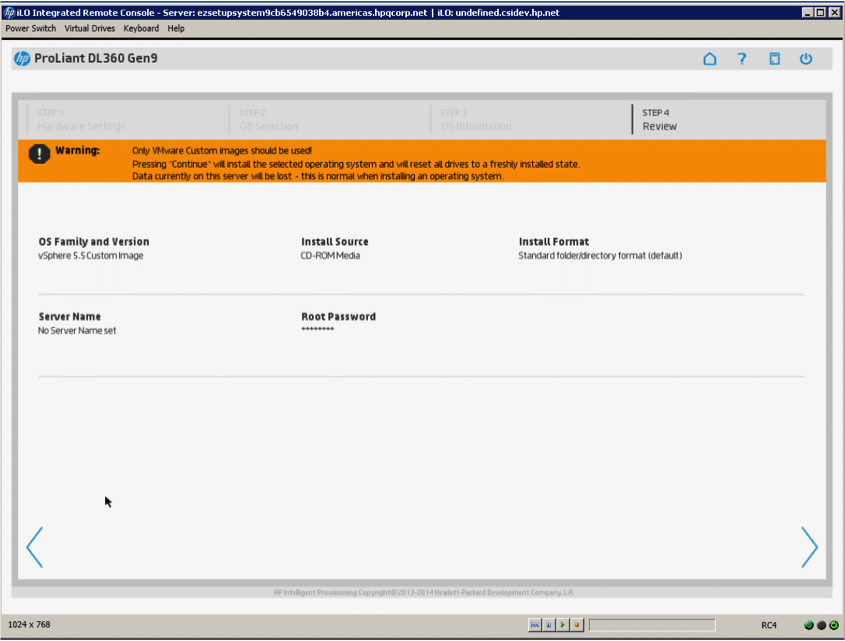Maximize the iLO Remote Console window
The width and height of the screenshot is (845, 641).
pyautogui.click(x=820, y=12)
